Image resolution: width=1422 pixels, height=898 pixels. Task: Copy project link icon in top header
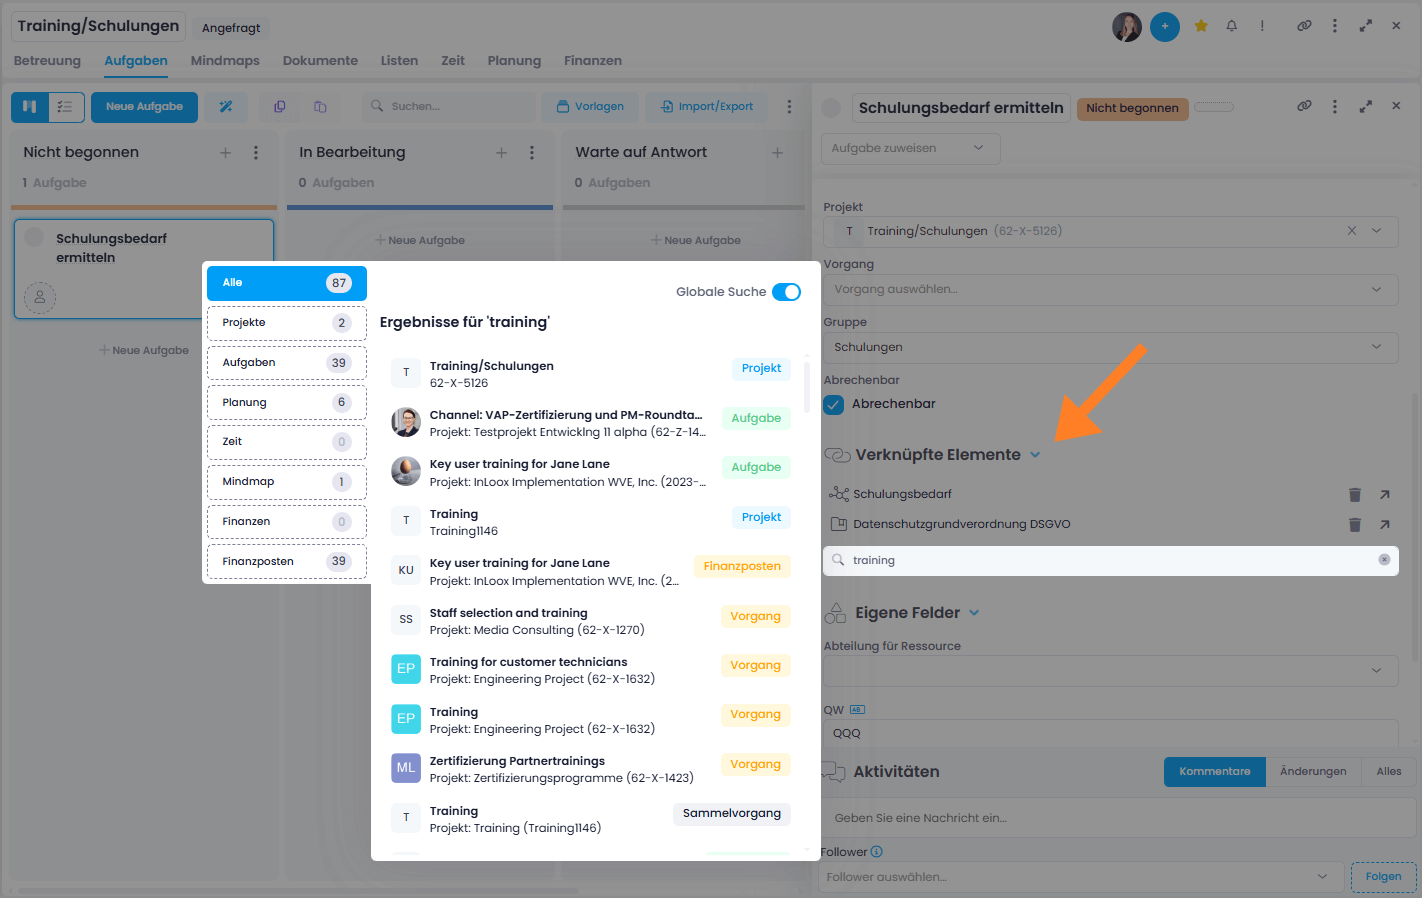click(x=1304, y=26)
